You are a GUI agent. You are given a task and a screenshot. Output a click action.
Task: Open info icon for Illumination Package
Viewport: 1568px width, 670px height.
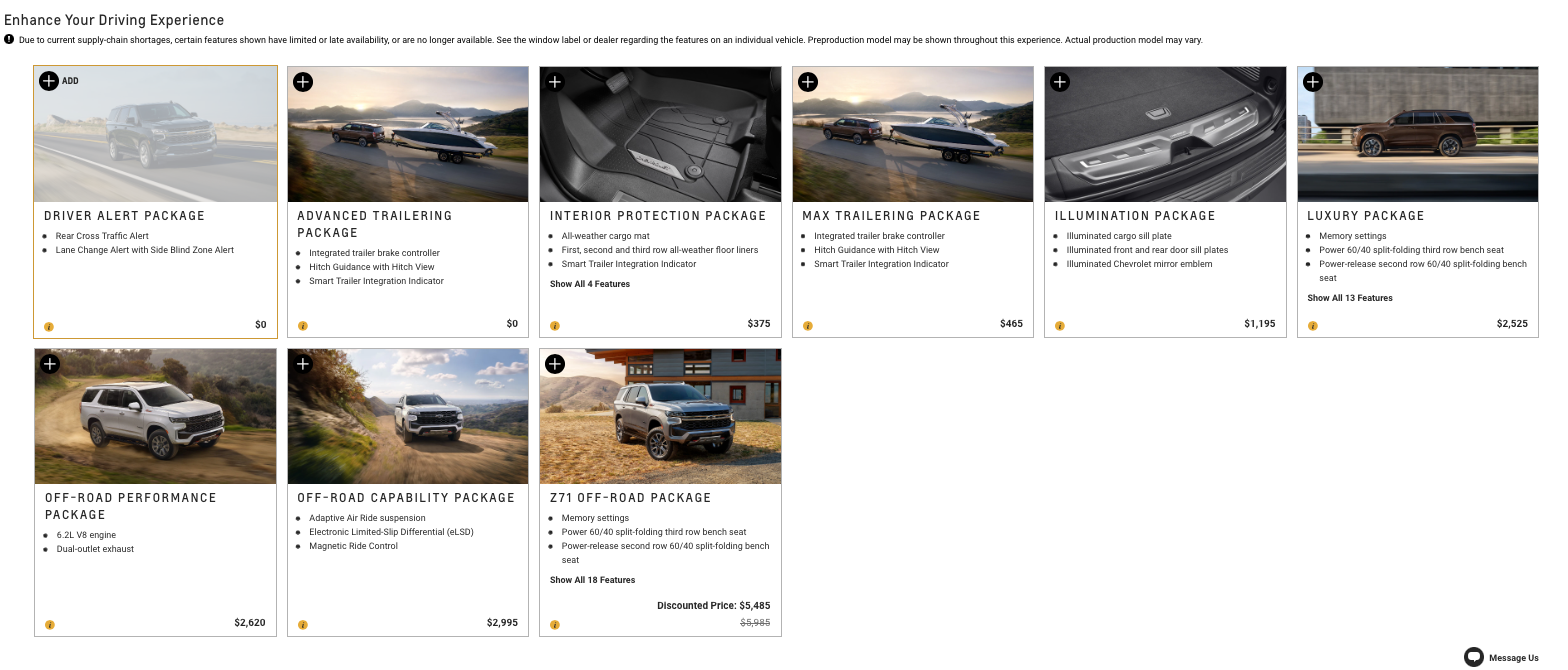coord(1060,326)
